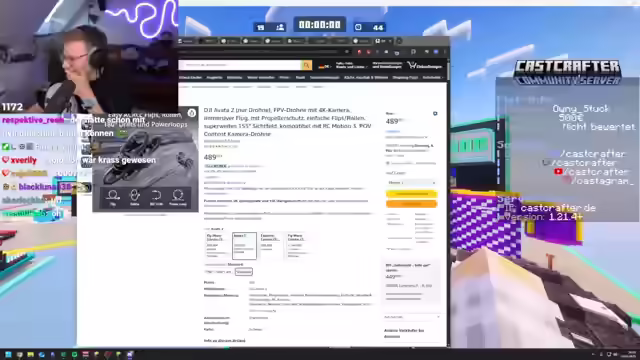Screen dimensions: 640x360
Task: Open the Menge quantity dropdown
Action: point(411,182)
